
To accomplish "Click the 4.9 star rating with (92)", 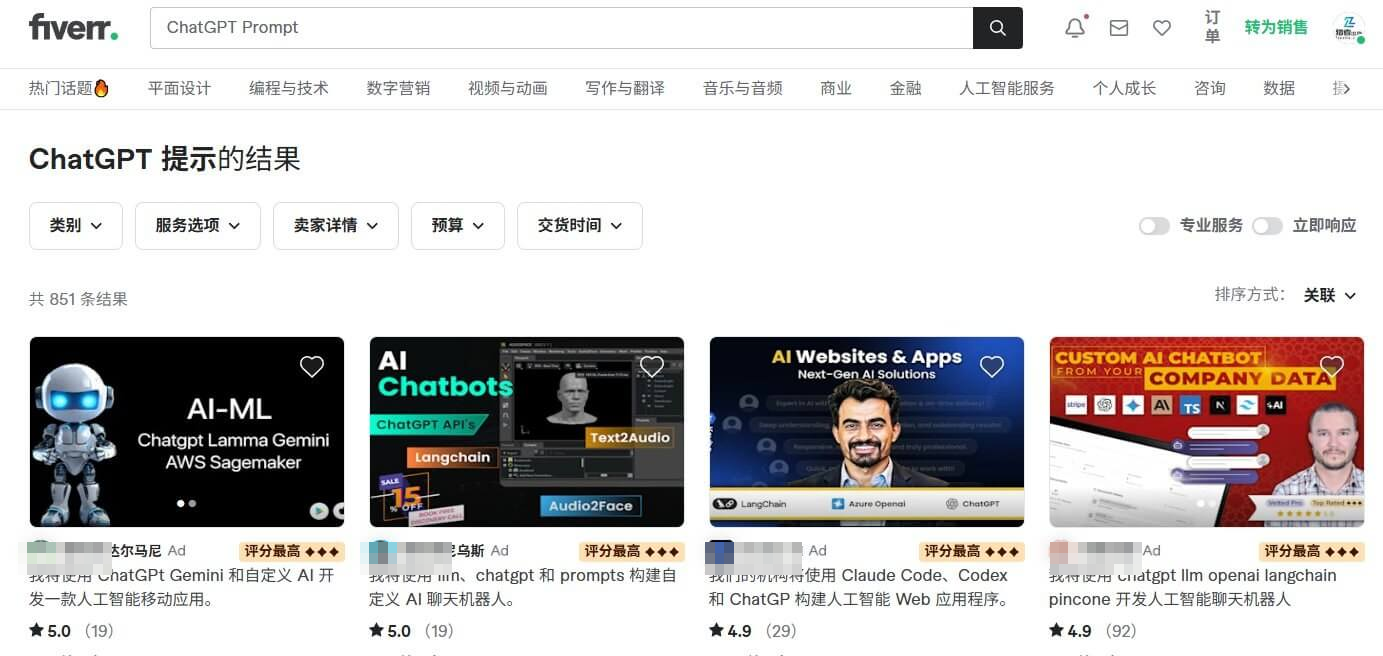I will pos(1093,631).
